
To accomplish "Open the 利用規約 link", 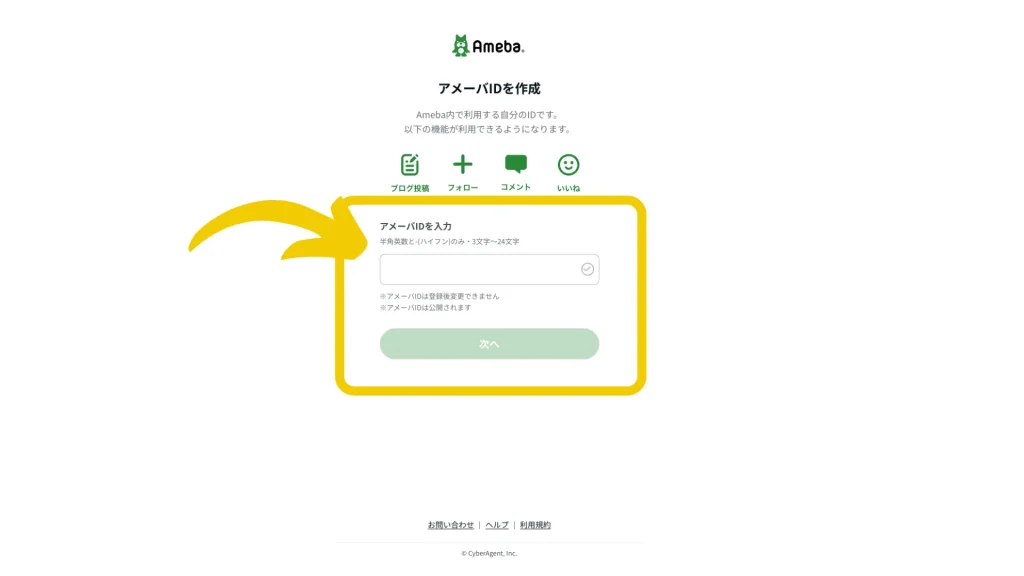I will point(535,525).
